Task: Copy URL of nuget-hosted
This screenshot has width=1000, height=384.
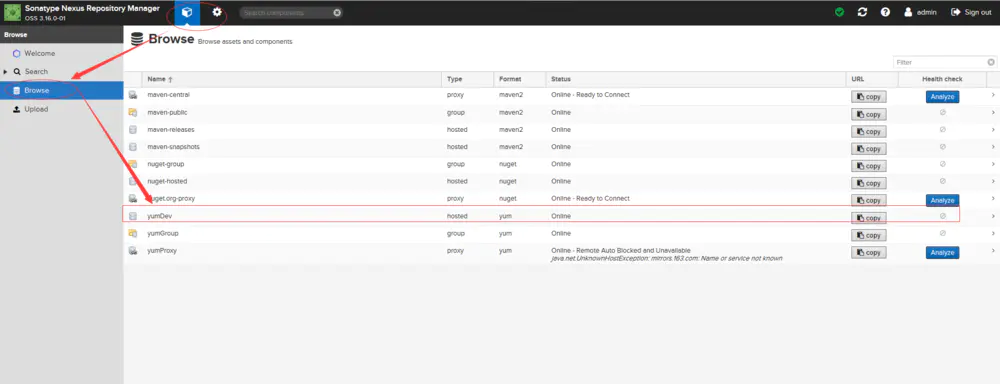Action: click(869, 183)
